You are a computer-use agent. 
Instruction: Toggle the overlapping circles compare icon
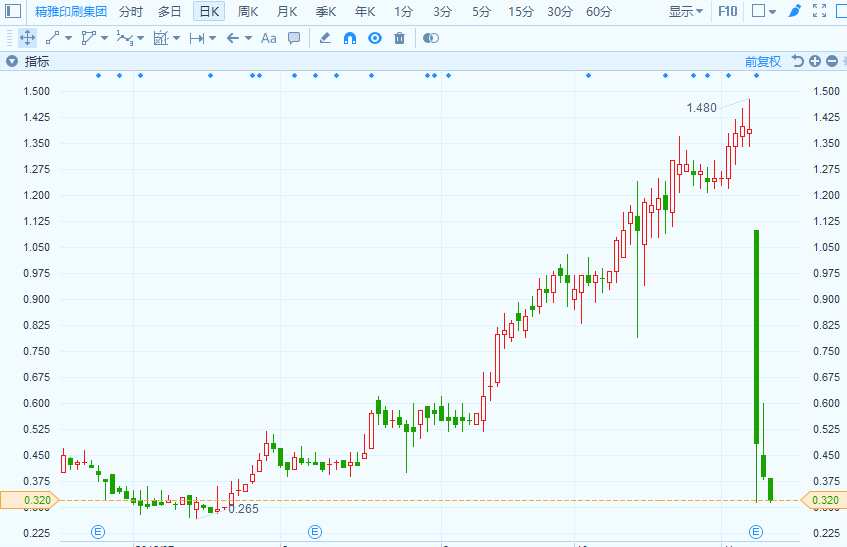click(431, 38)
